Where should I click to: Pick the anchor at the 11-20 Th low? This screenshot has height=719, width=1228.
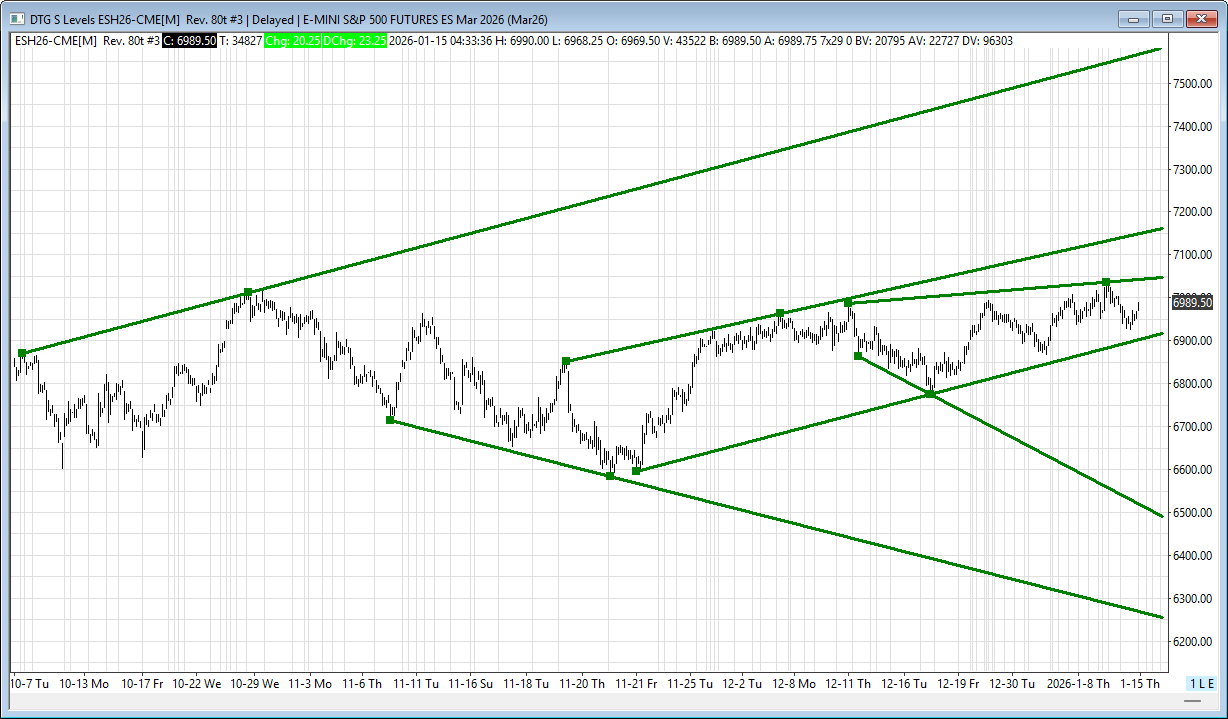610,476
